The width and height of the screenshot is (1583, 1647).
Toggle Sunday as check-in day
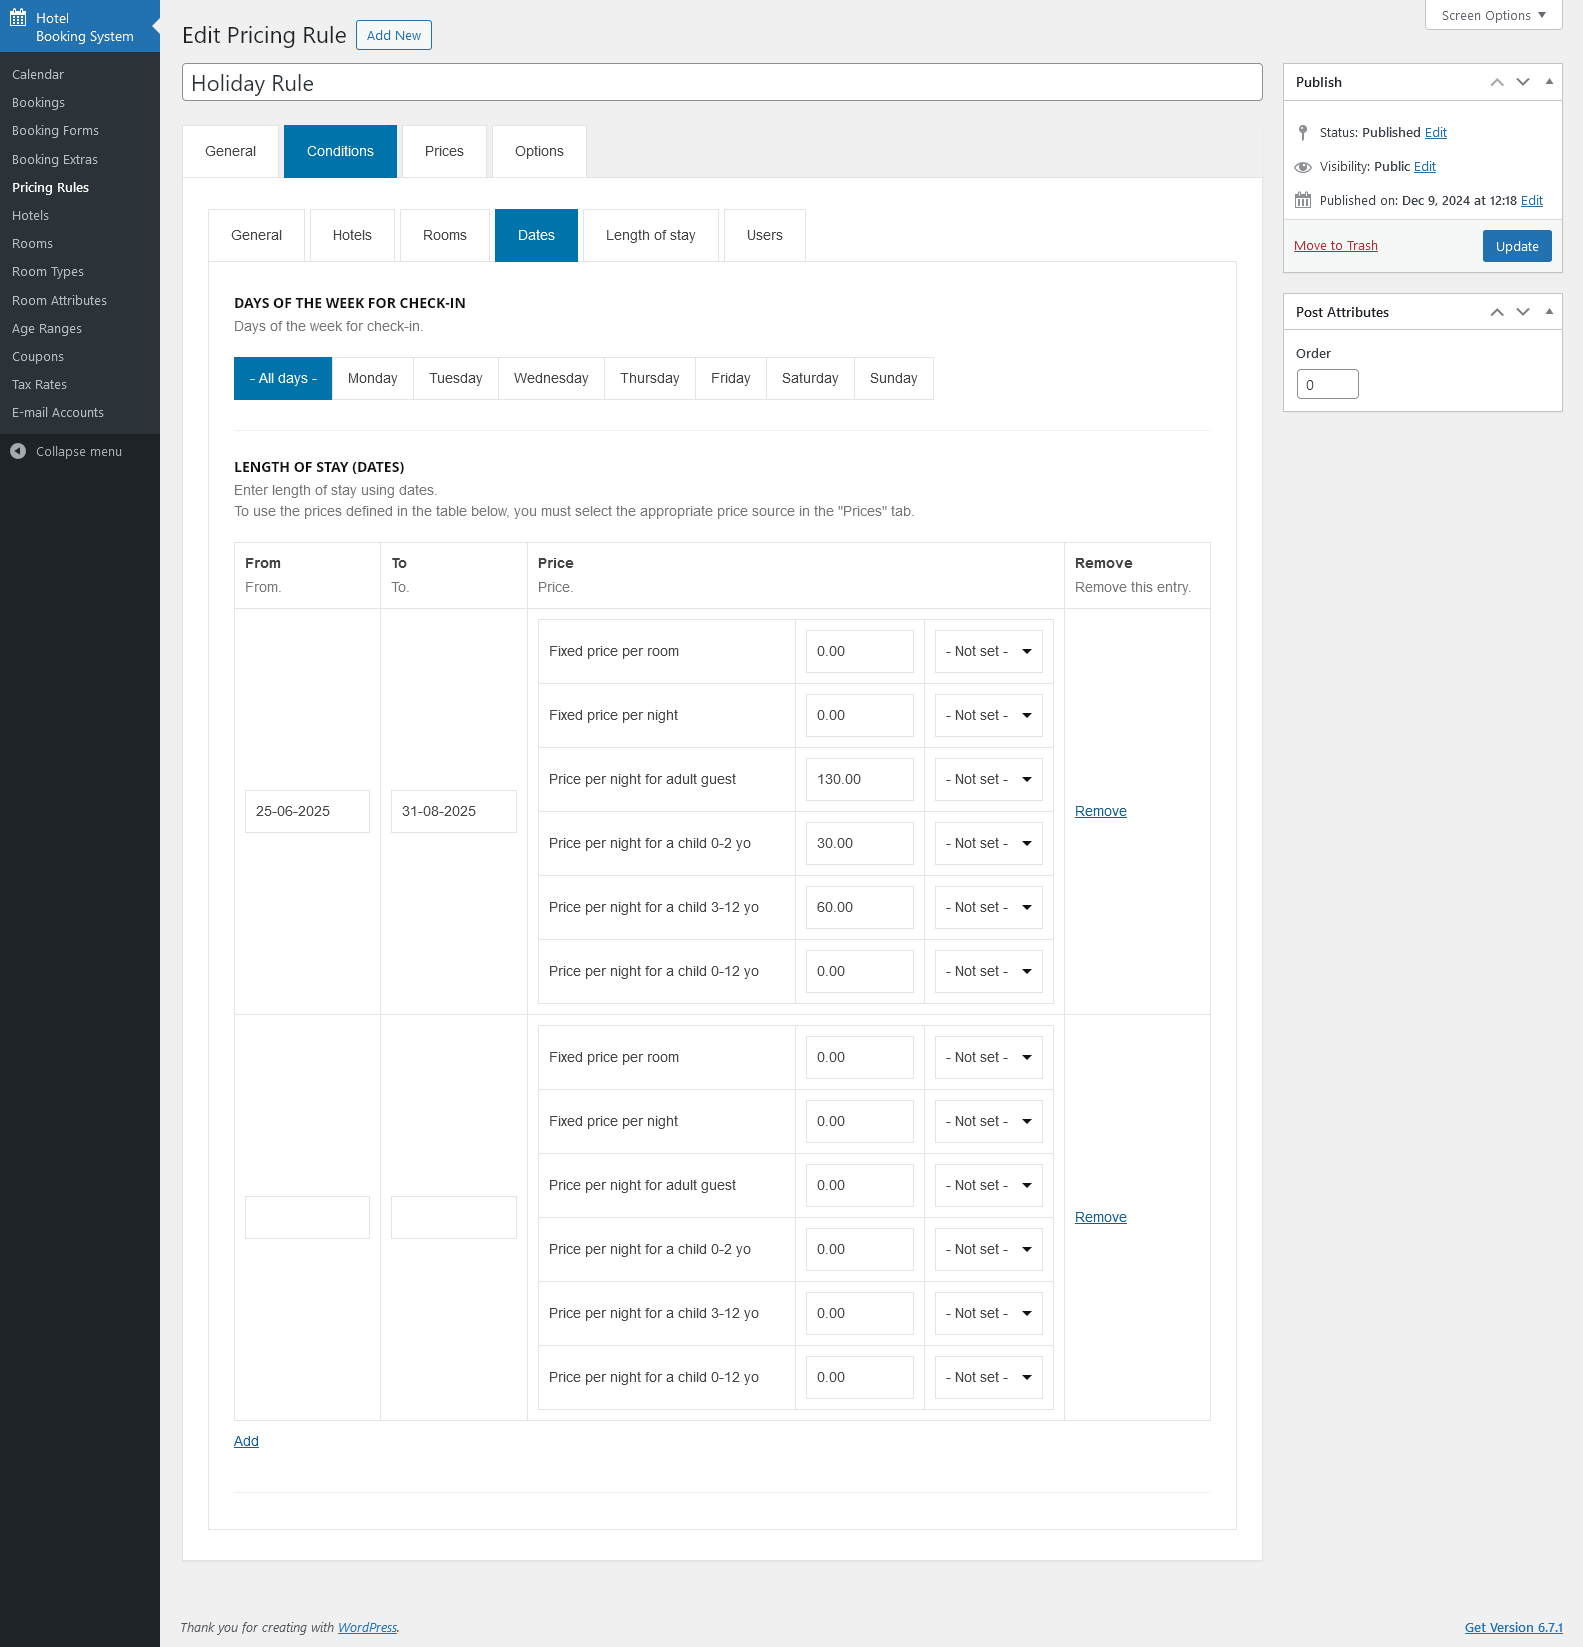(x=894, y=378)
